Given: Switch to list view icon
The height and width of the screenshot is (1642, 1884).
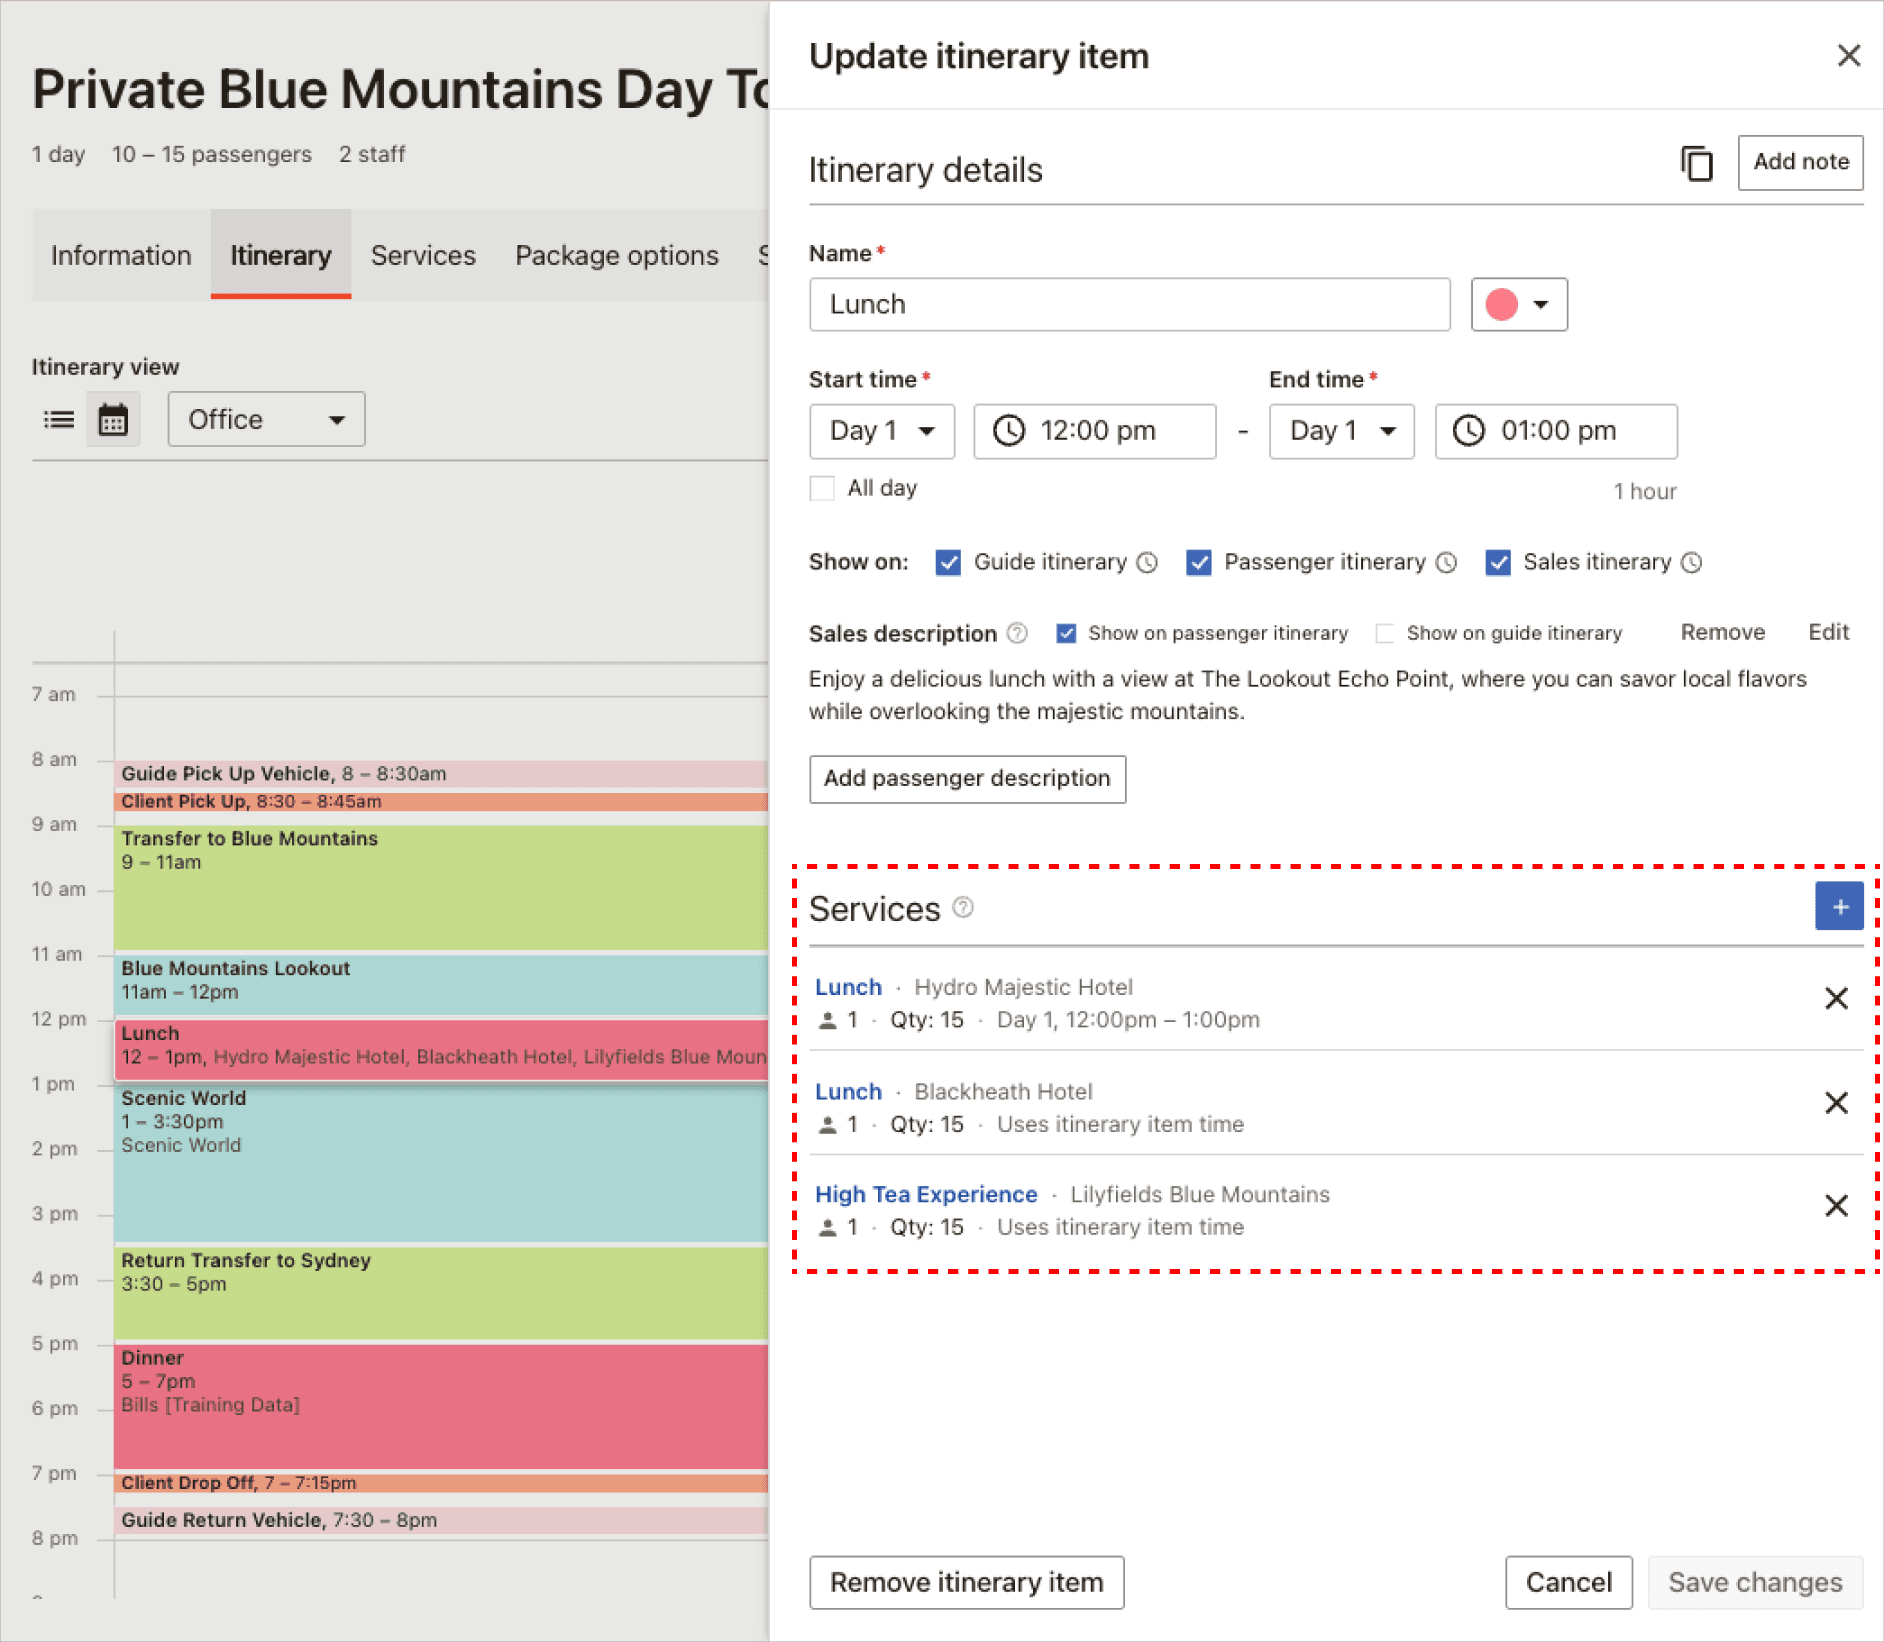Looking at the screenshot, I should tap(59, 419).
